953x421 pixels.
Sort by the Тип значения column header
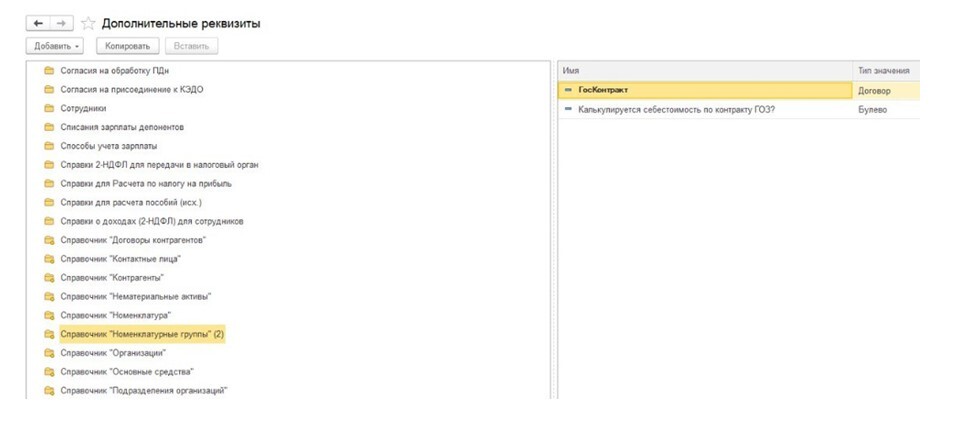click(886, 70)
